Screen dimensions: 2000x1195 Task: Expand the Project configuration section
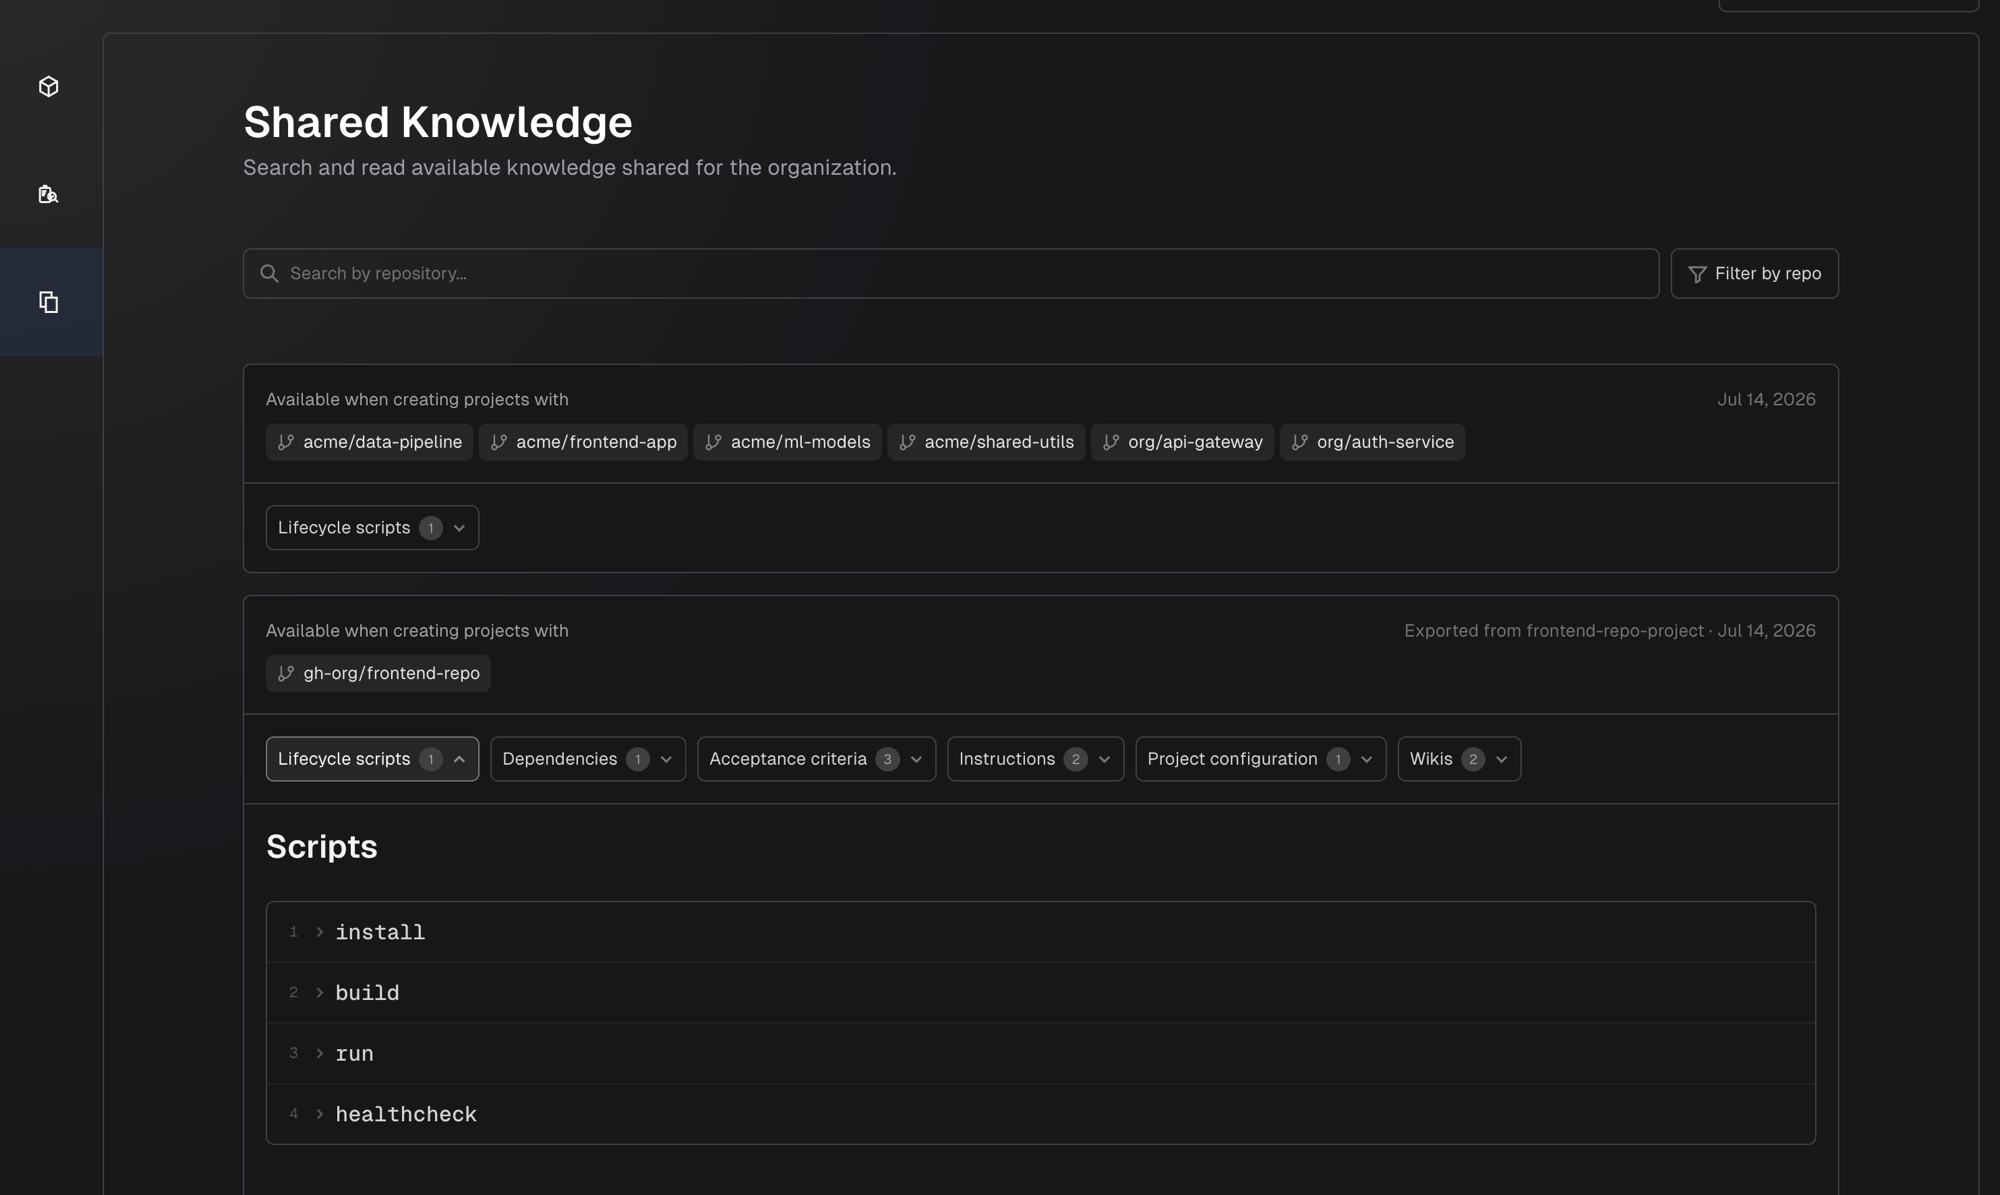(1260, 759)
